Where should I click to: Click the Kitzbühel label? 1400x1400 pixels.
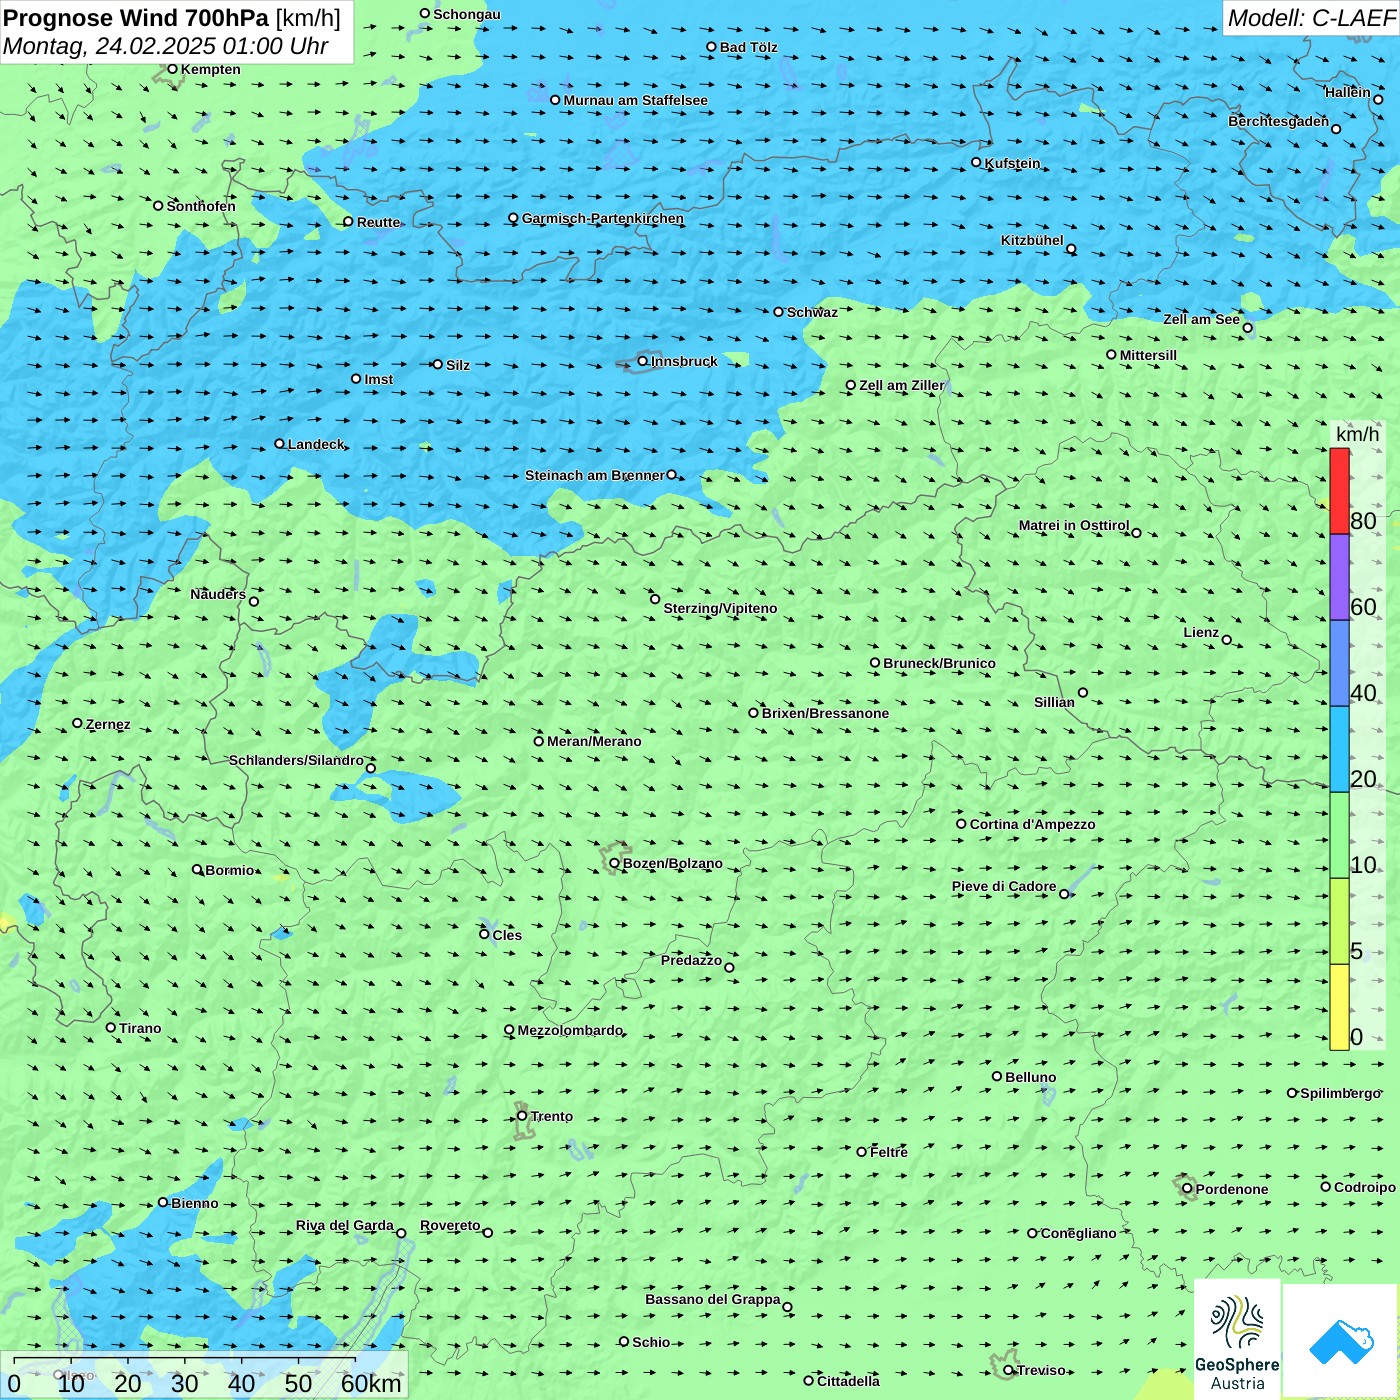pos(1032,240)
